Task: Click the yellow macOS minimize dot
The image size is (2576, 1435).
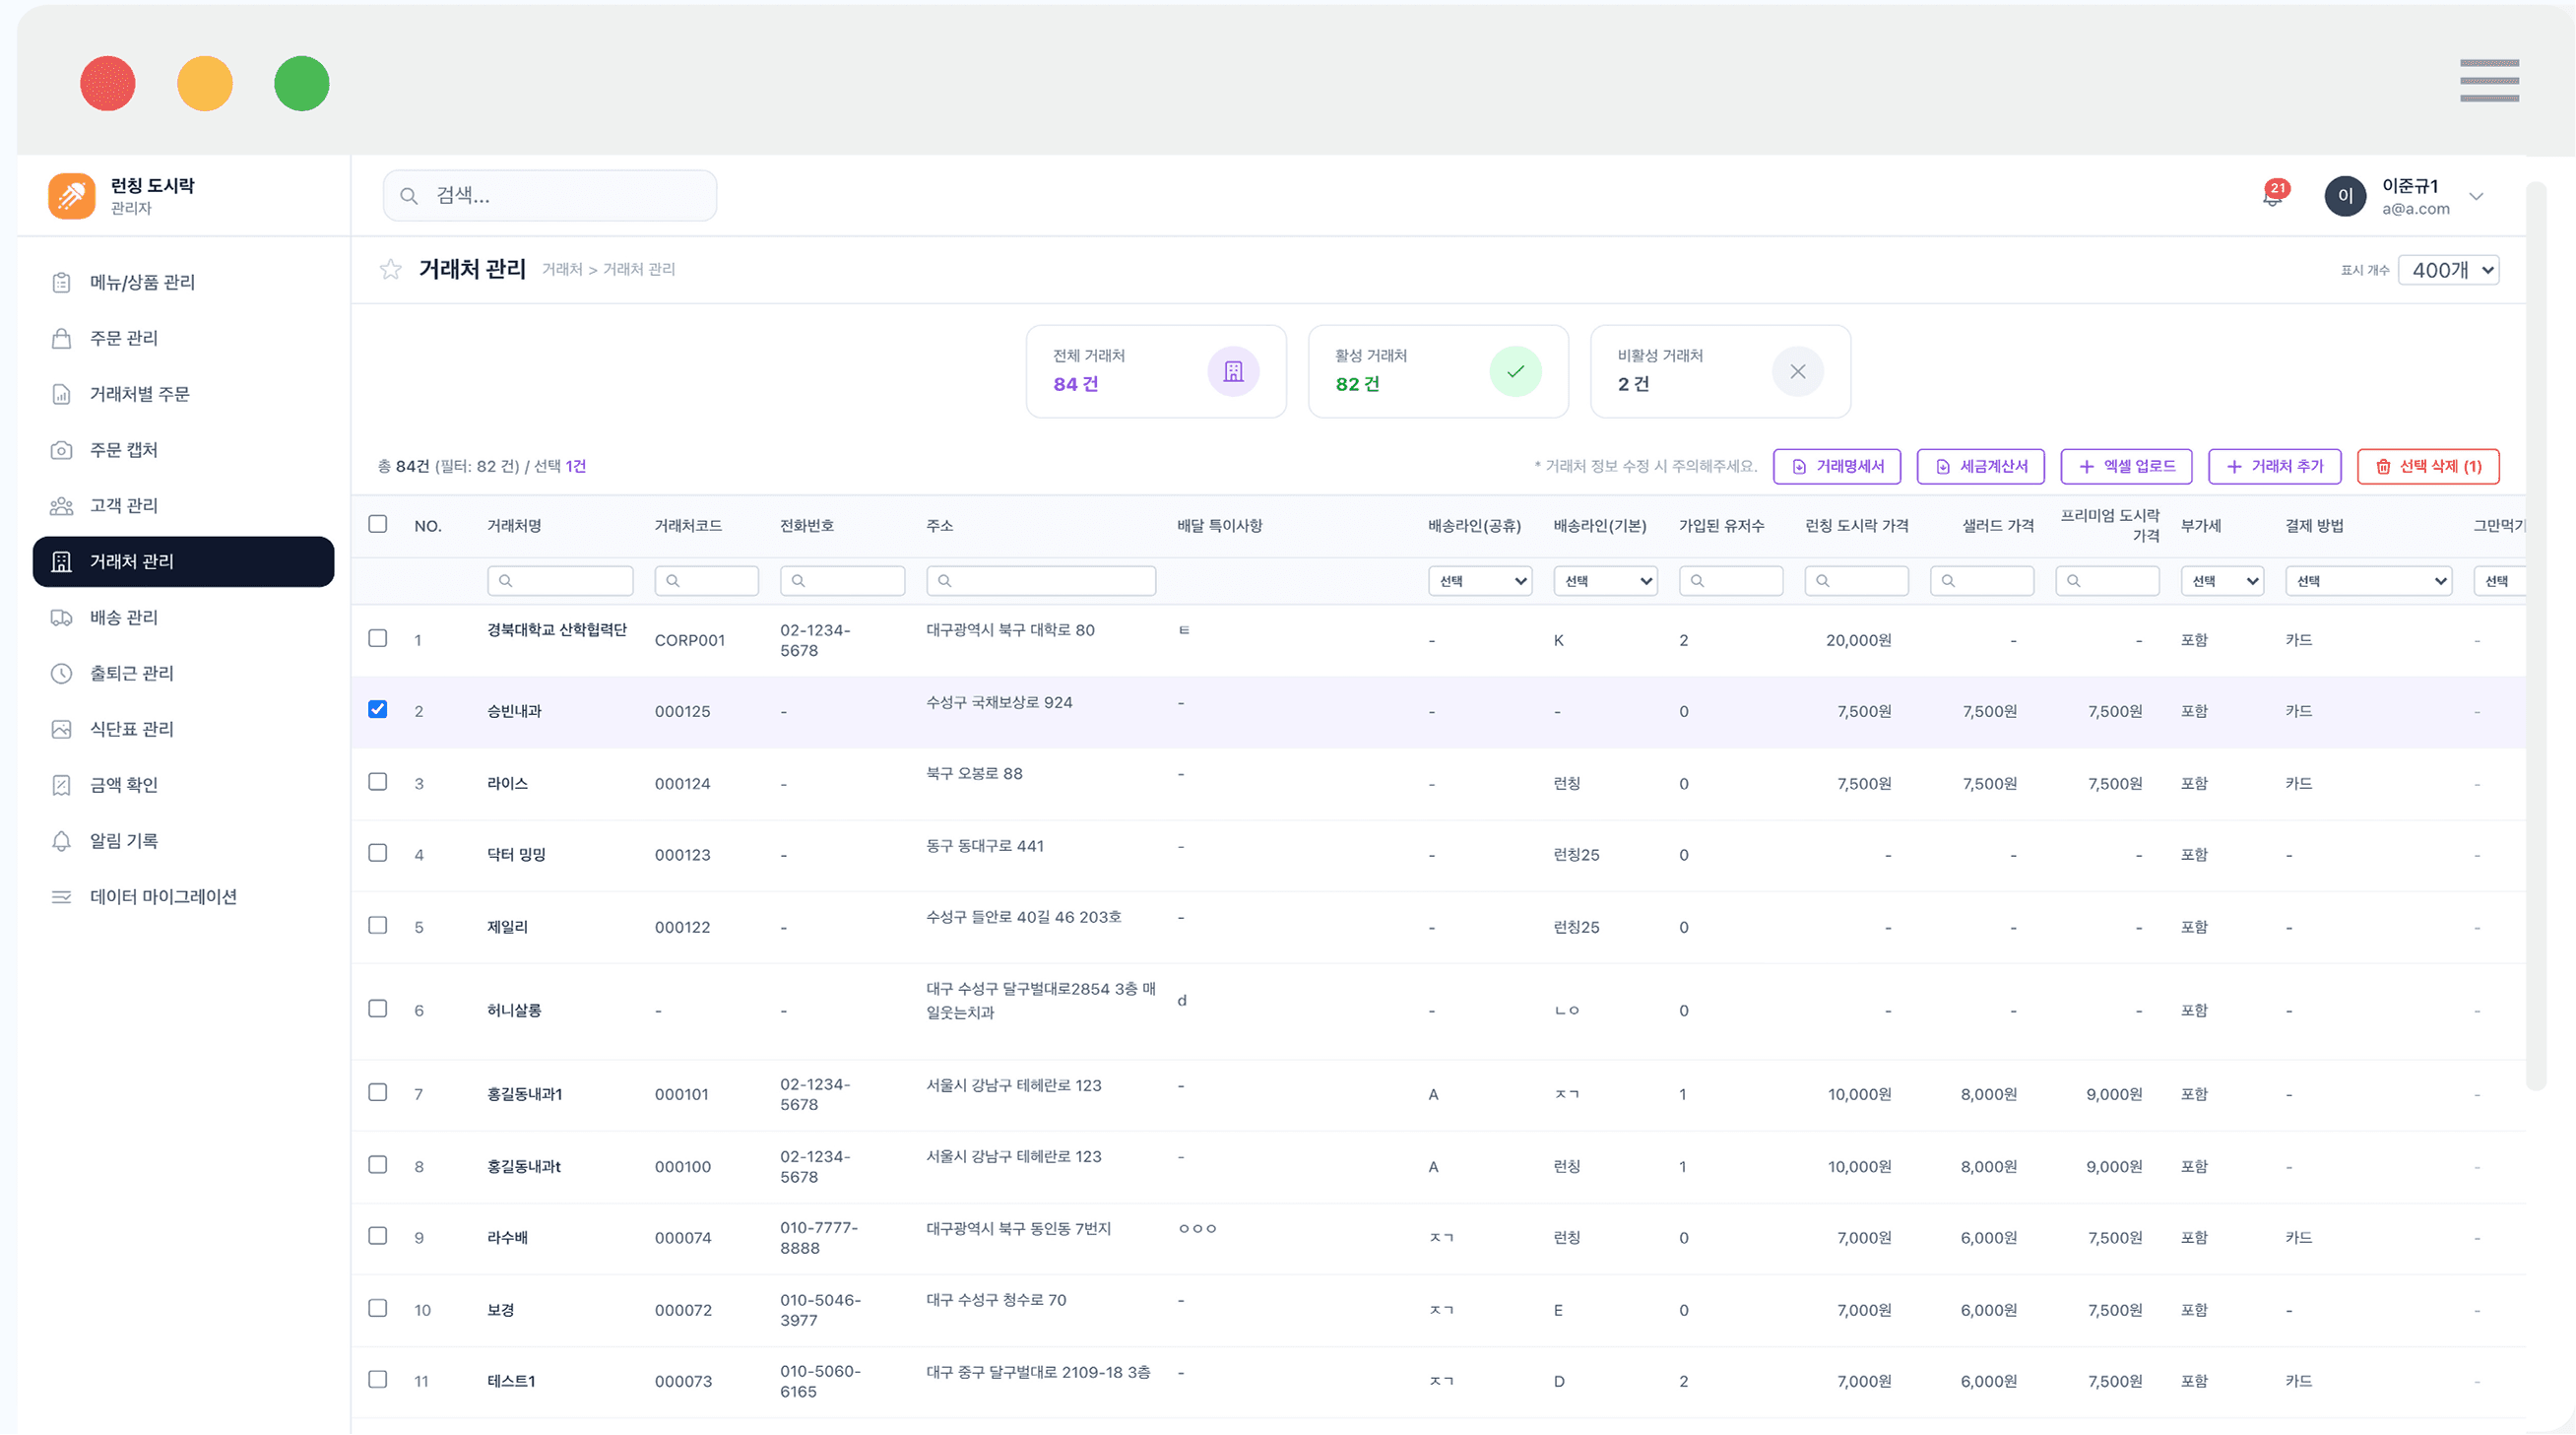Action: (205, 83)
